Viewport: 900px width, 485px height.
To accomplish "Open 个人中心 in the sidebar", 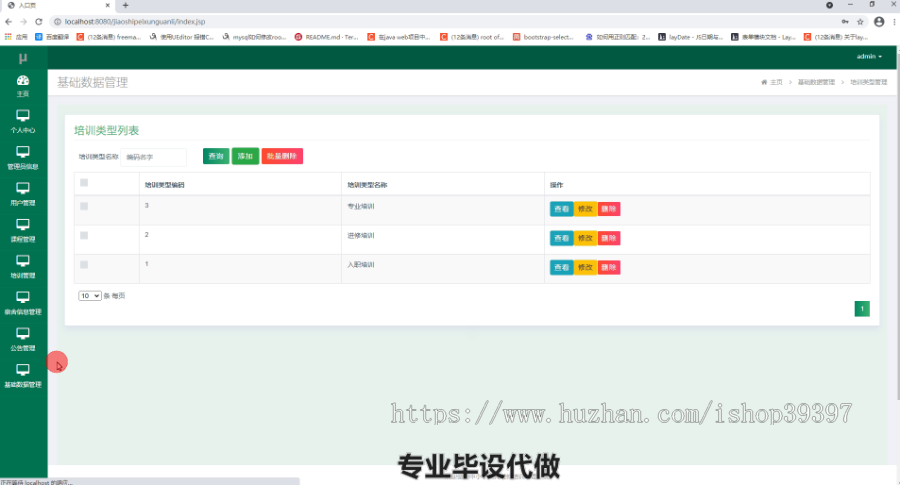I will pyautogui.click(x=23, y=121).
